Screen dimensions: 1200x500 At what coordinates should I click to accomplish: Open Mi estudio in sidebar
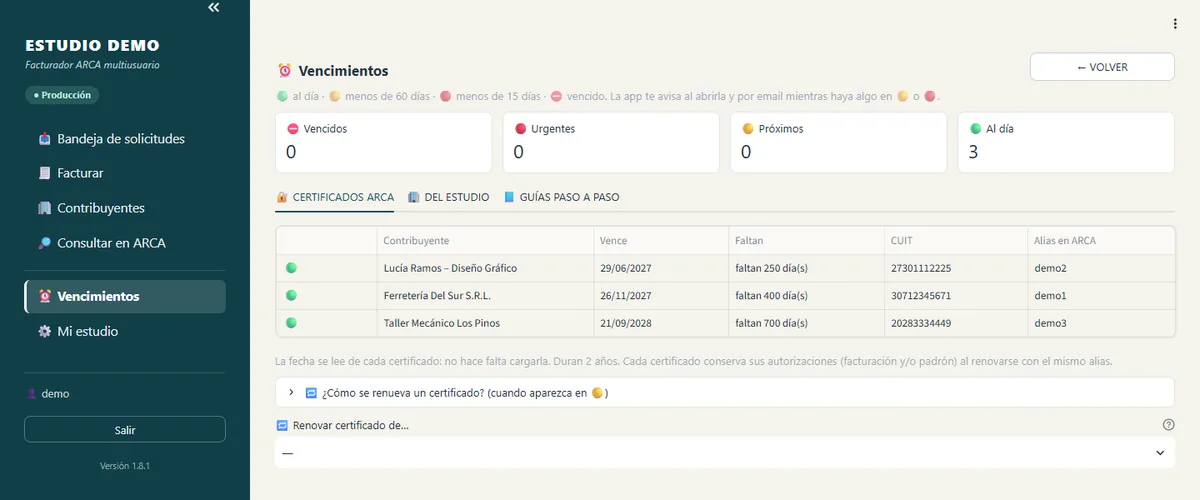125,331
